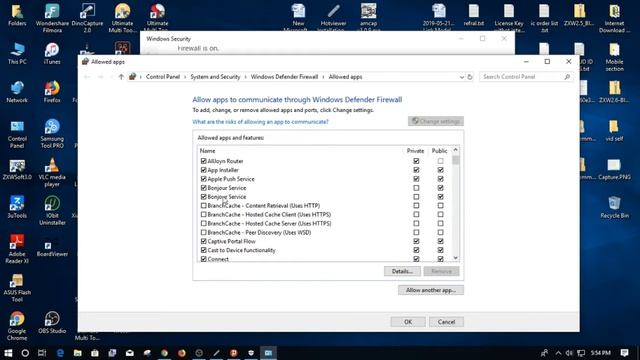Click the Windows Defender Firewall breadcrumb
640x360 pixels.
(284, 77)
